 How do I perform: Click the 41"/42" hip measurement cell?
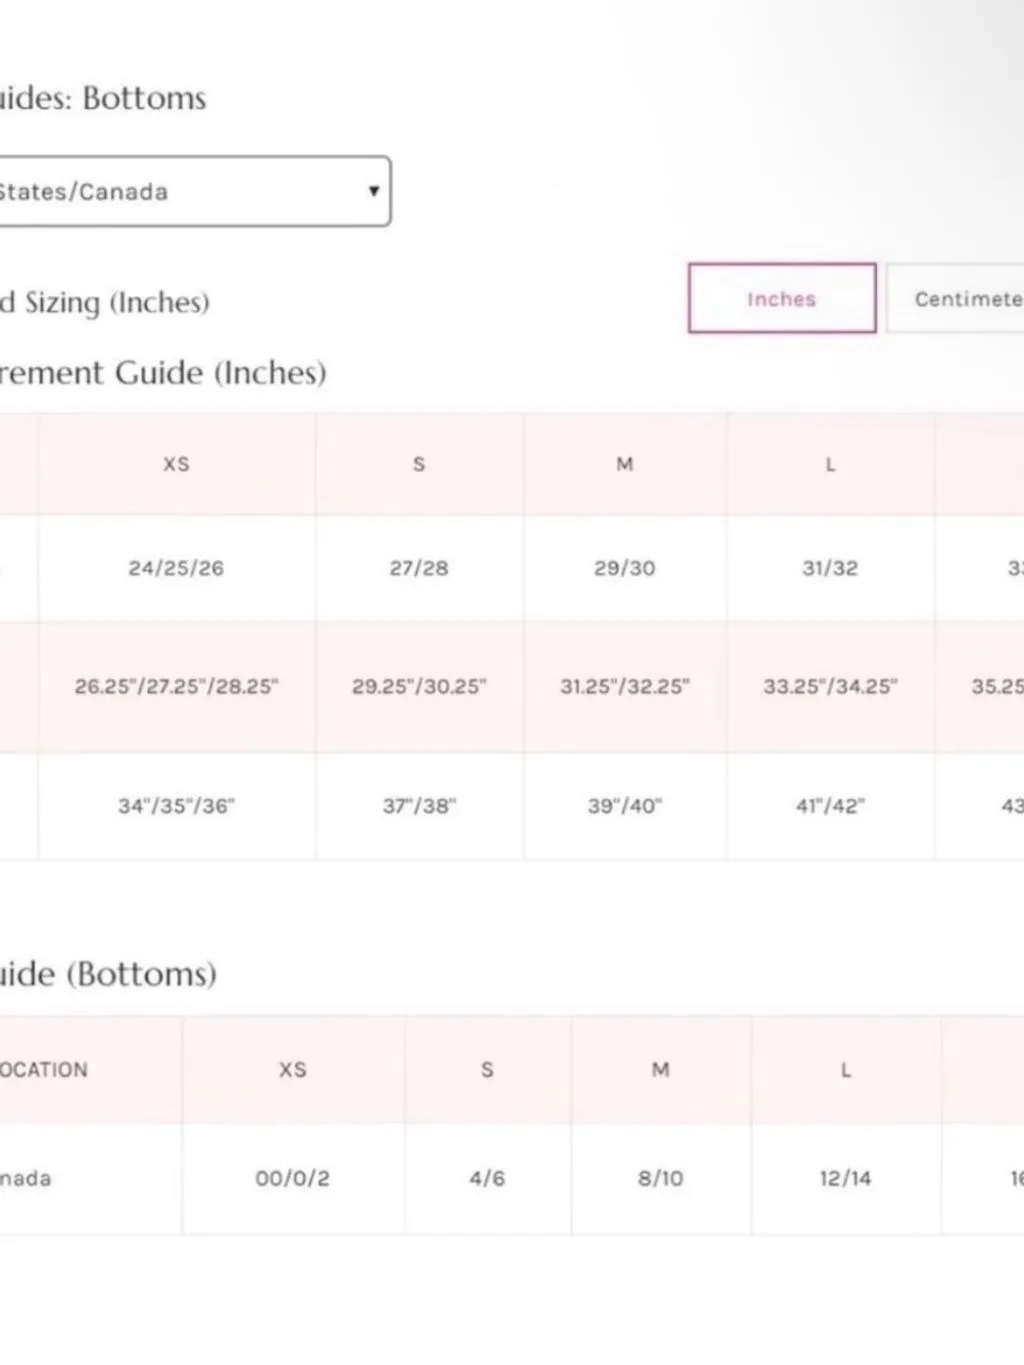pos(830,806)
